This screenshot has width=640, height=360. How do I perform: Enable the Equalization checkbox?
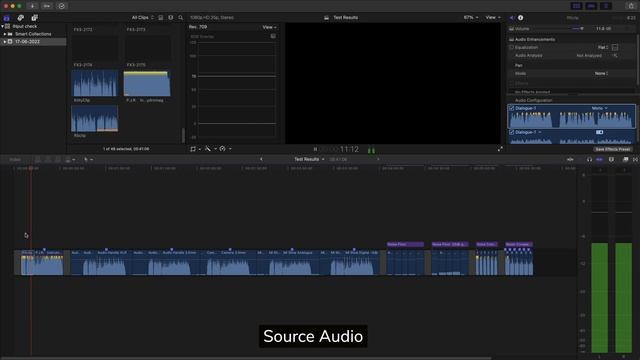[x=511, y=47]
